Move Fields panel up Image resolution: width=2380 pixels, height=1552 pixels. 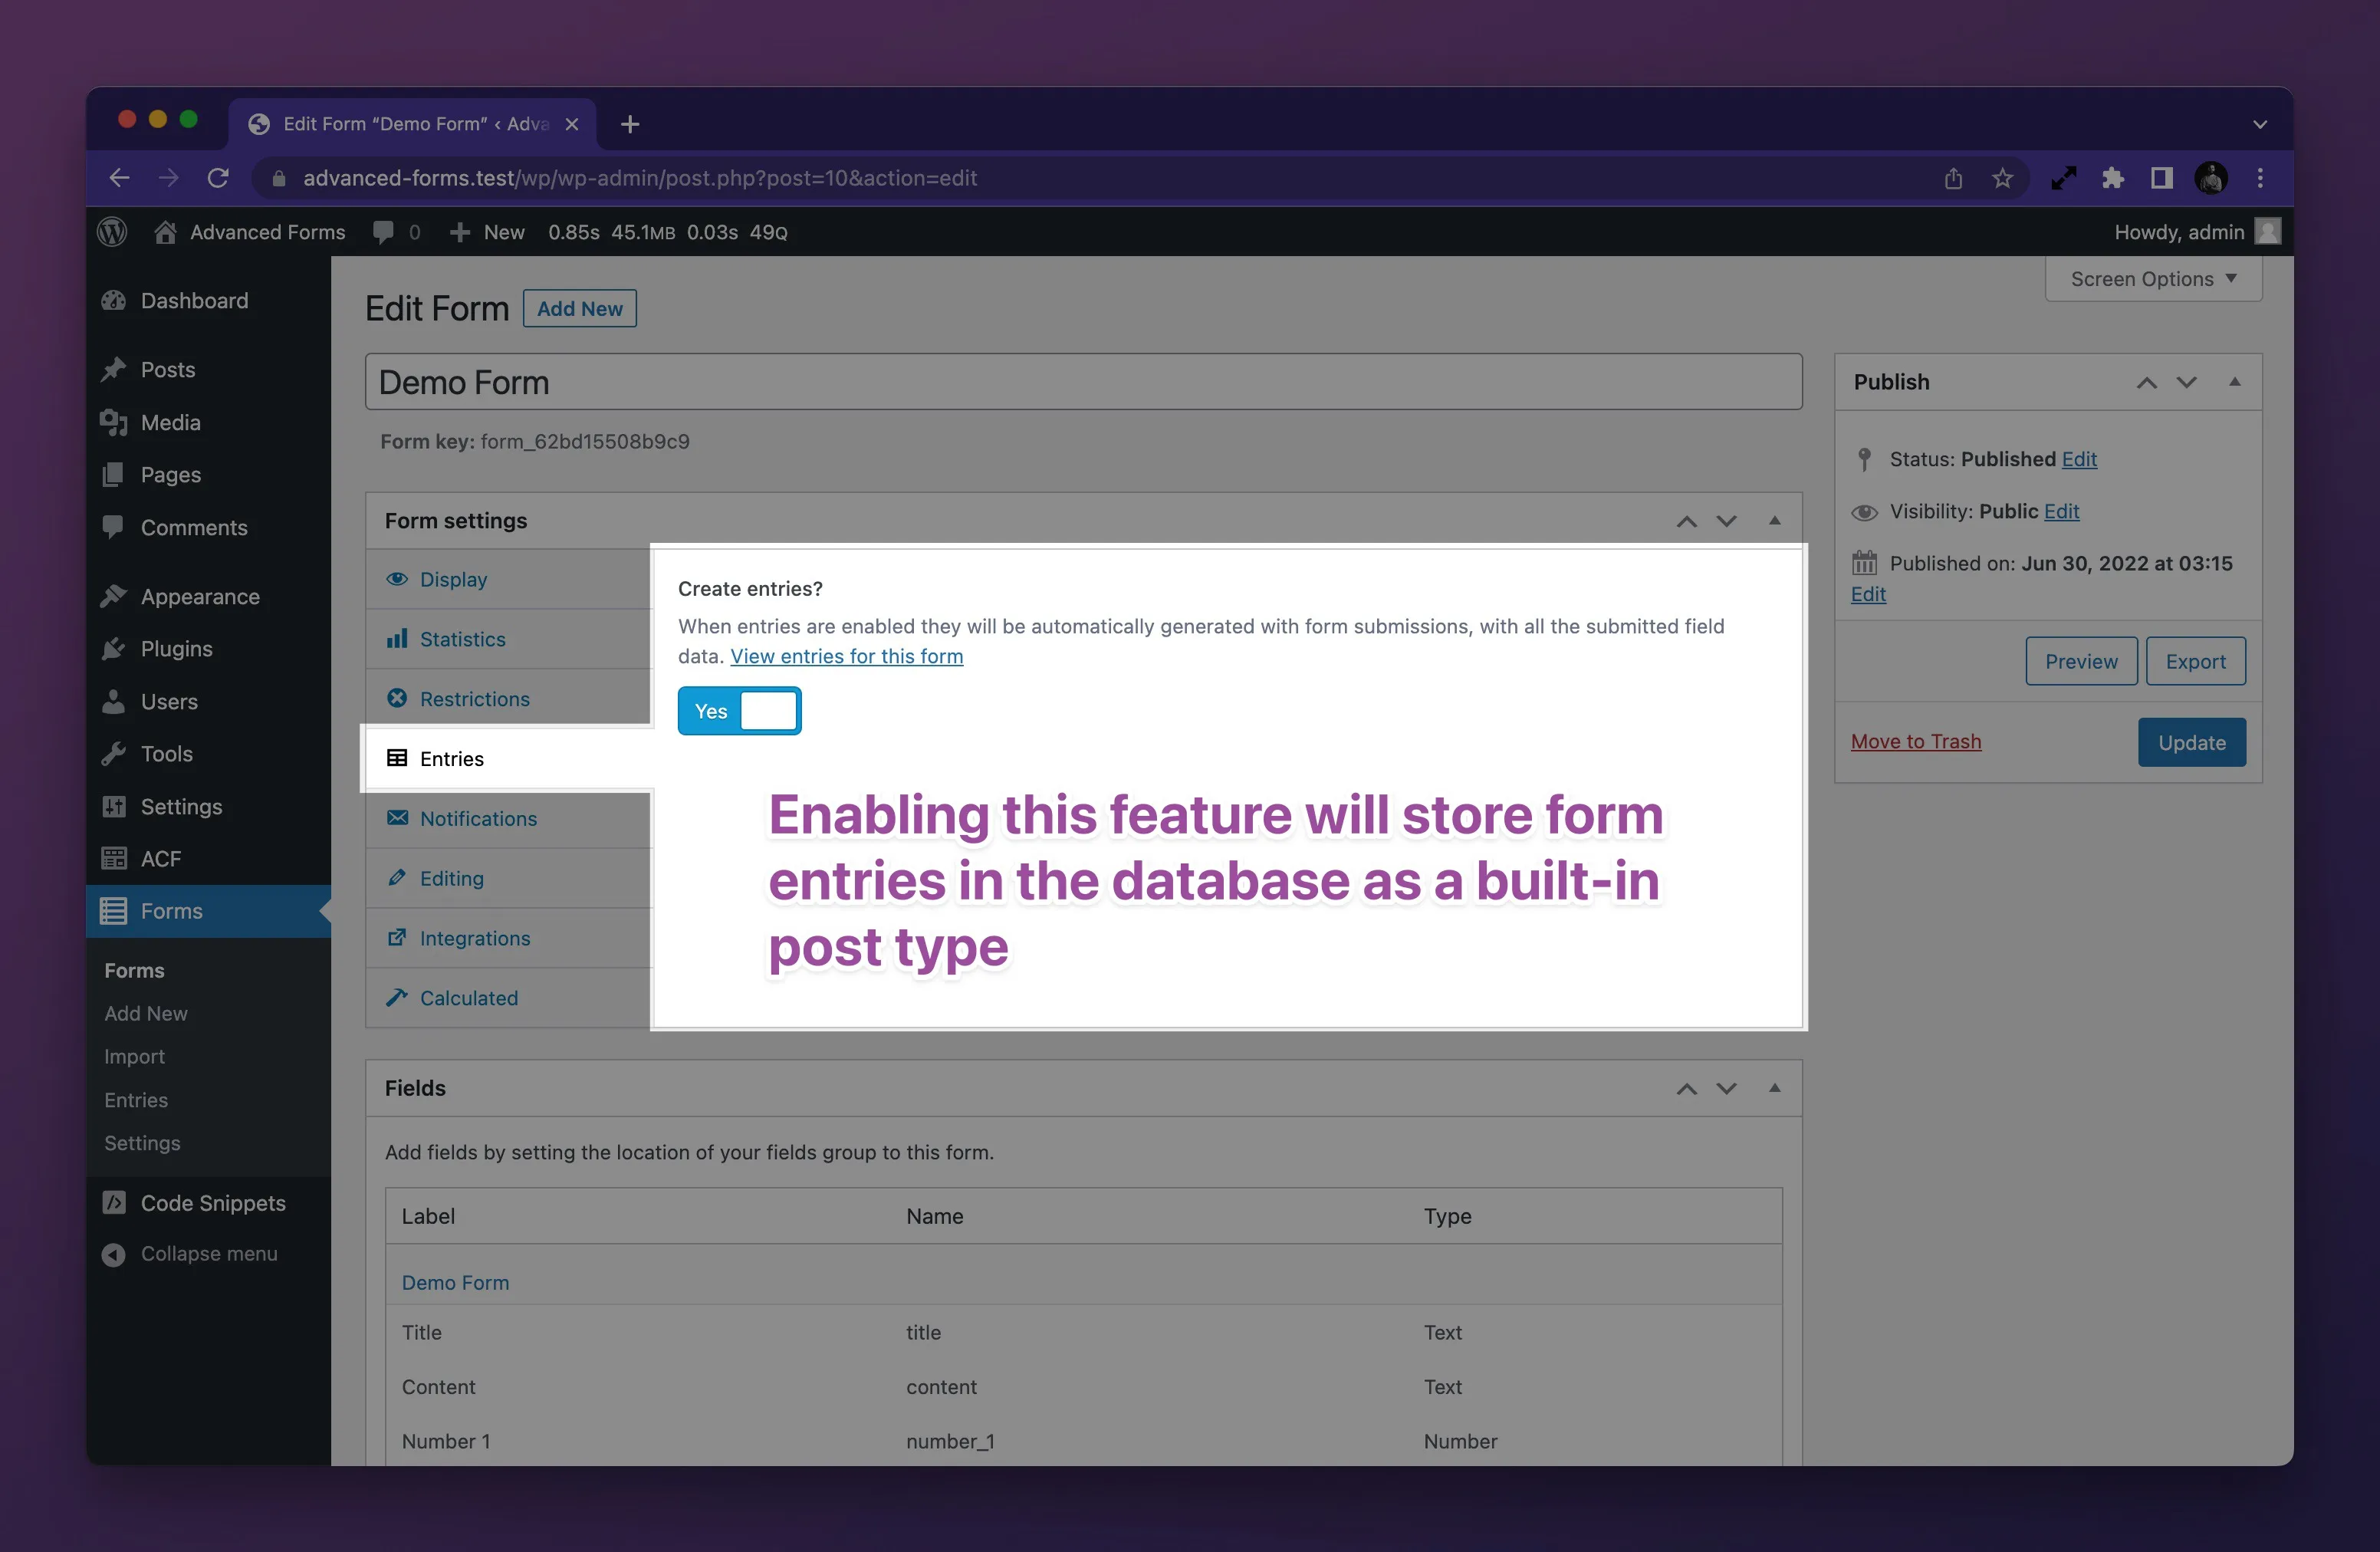pos(1686,1088)
